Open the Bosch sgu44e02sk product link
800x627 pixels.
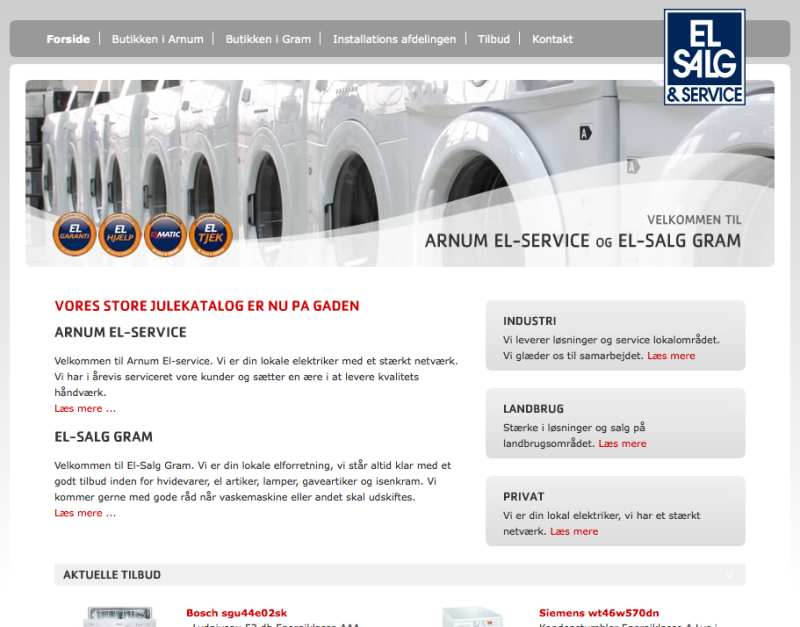238,612
